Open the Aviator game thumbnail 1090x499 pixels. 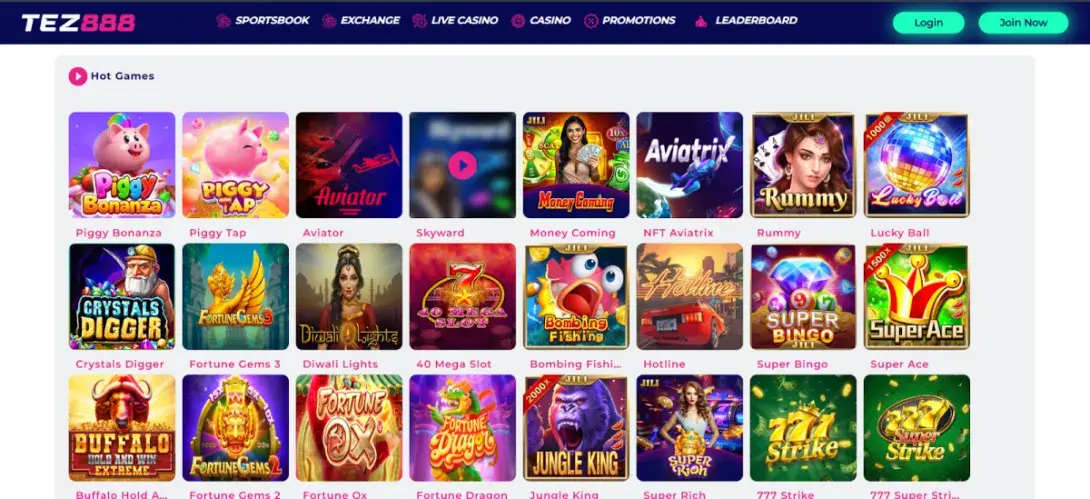click(x=349, y=165)
